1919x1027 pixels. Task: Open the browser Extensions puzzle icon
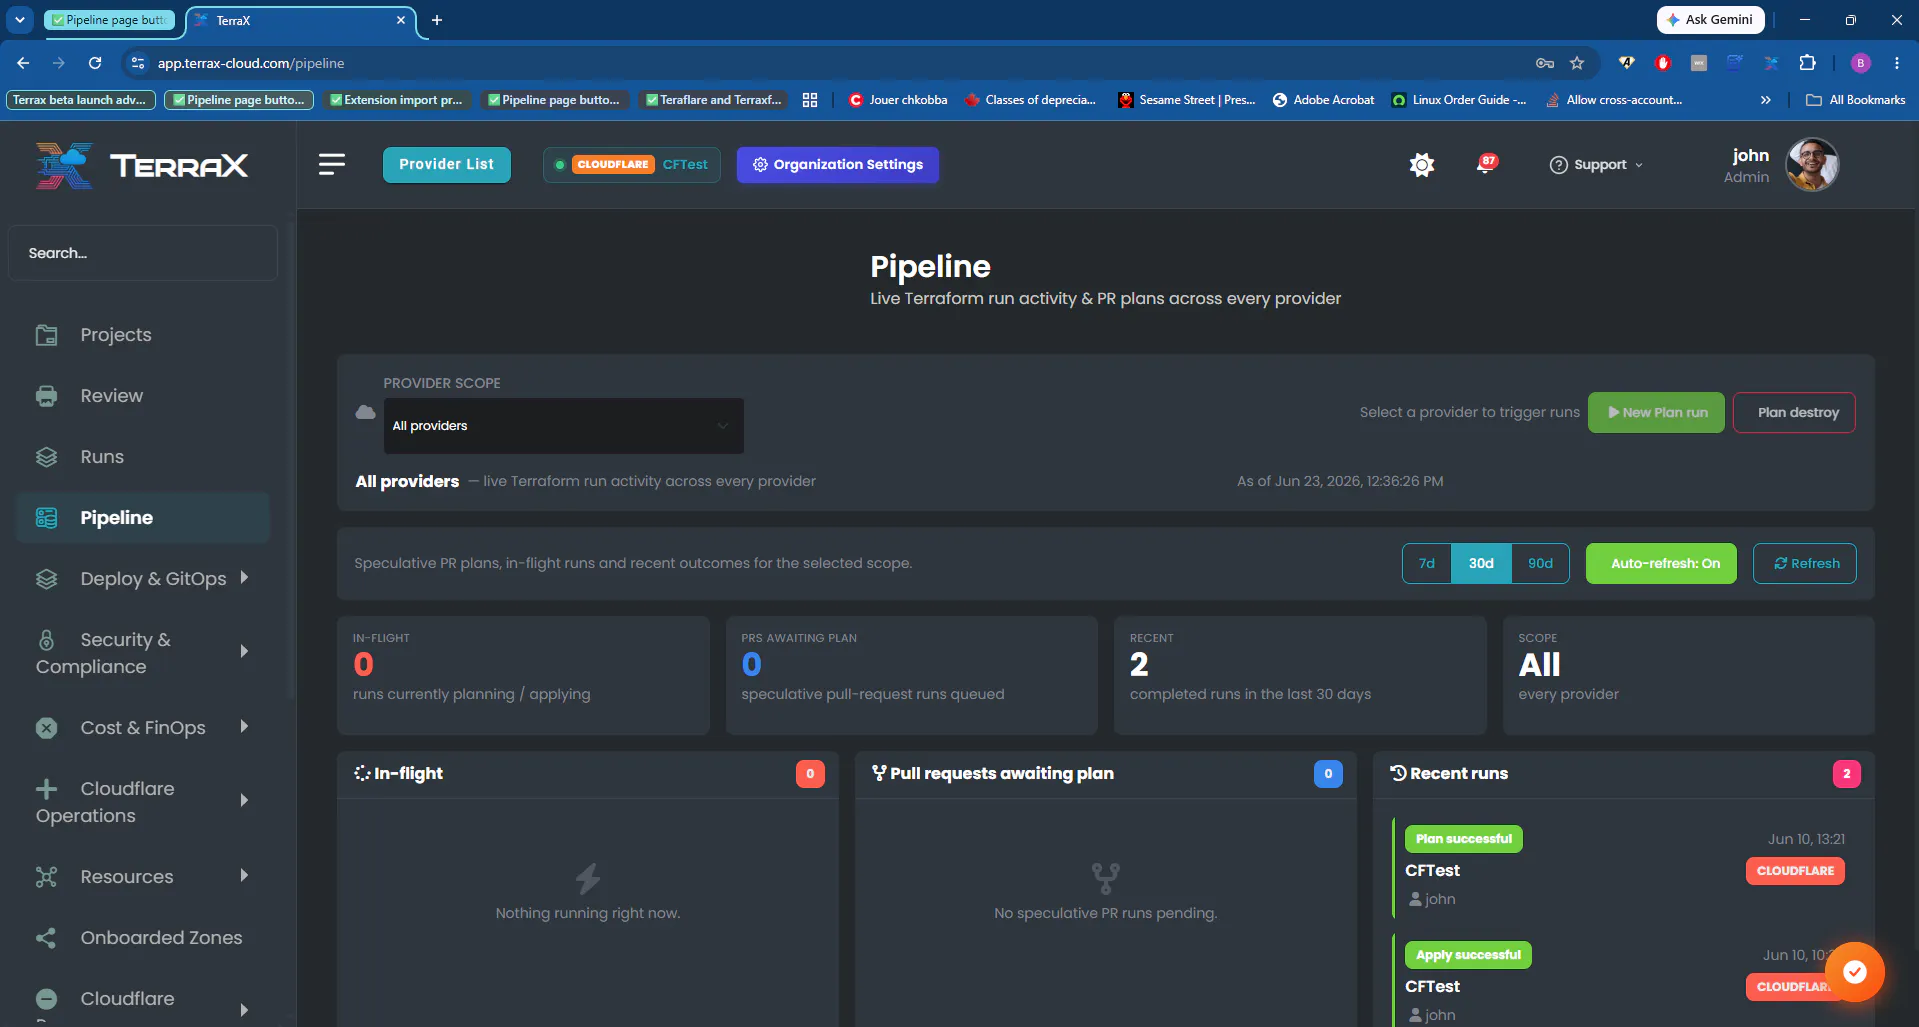(x=1807, y=63)
